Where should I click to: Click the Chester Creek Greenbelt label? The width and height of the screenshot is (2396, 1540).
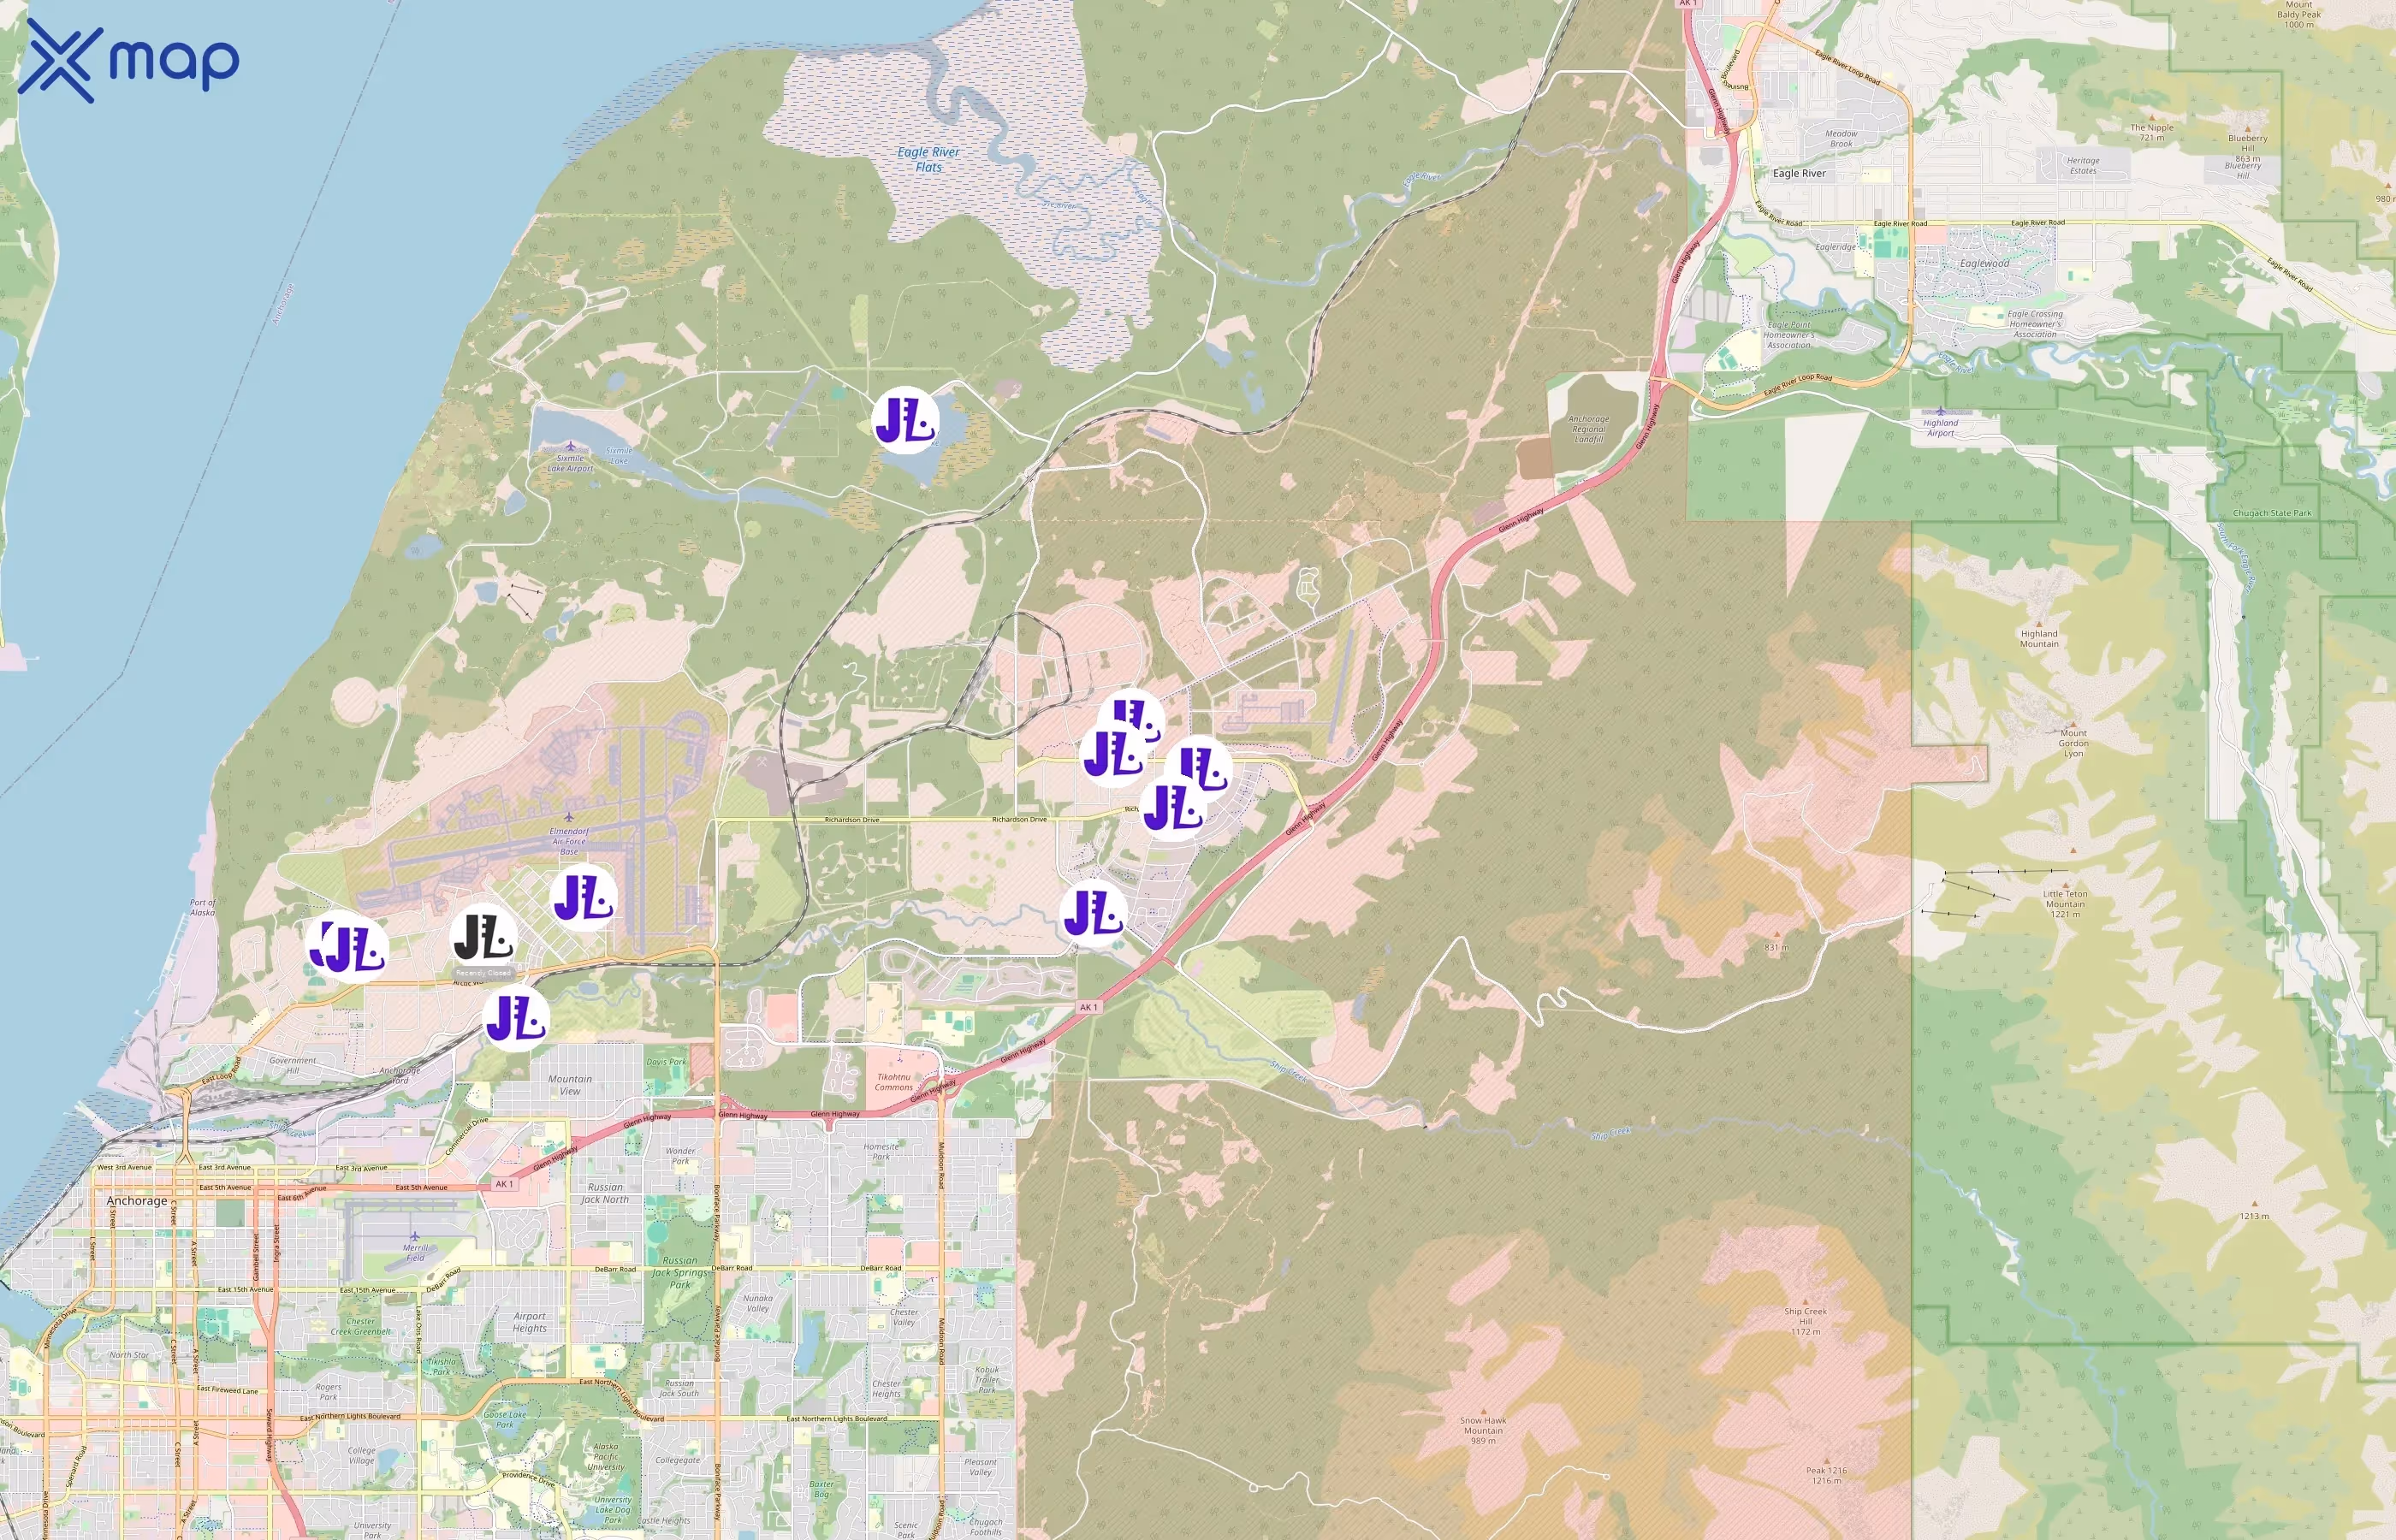[361, 1326]
